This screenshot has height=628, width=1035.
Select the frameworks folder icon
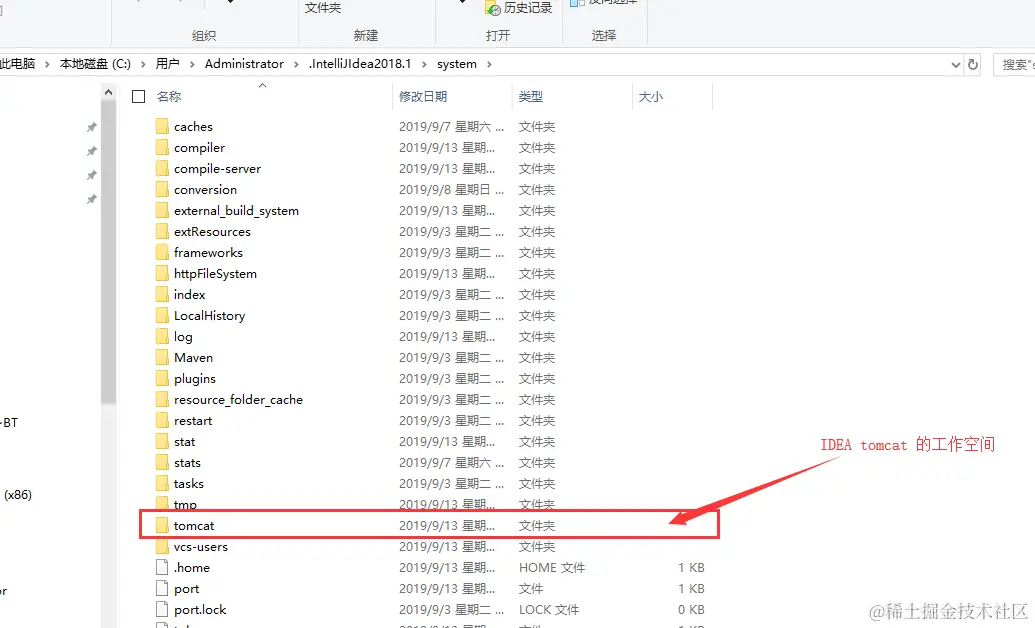[x=162, y=252]
